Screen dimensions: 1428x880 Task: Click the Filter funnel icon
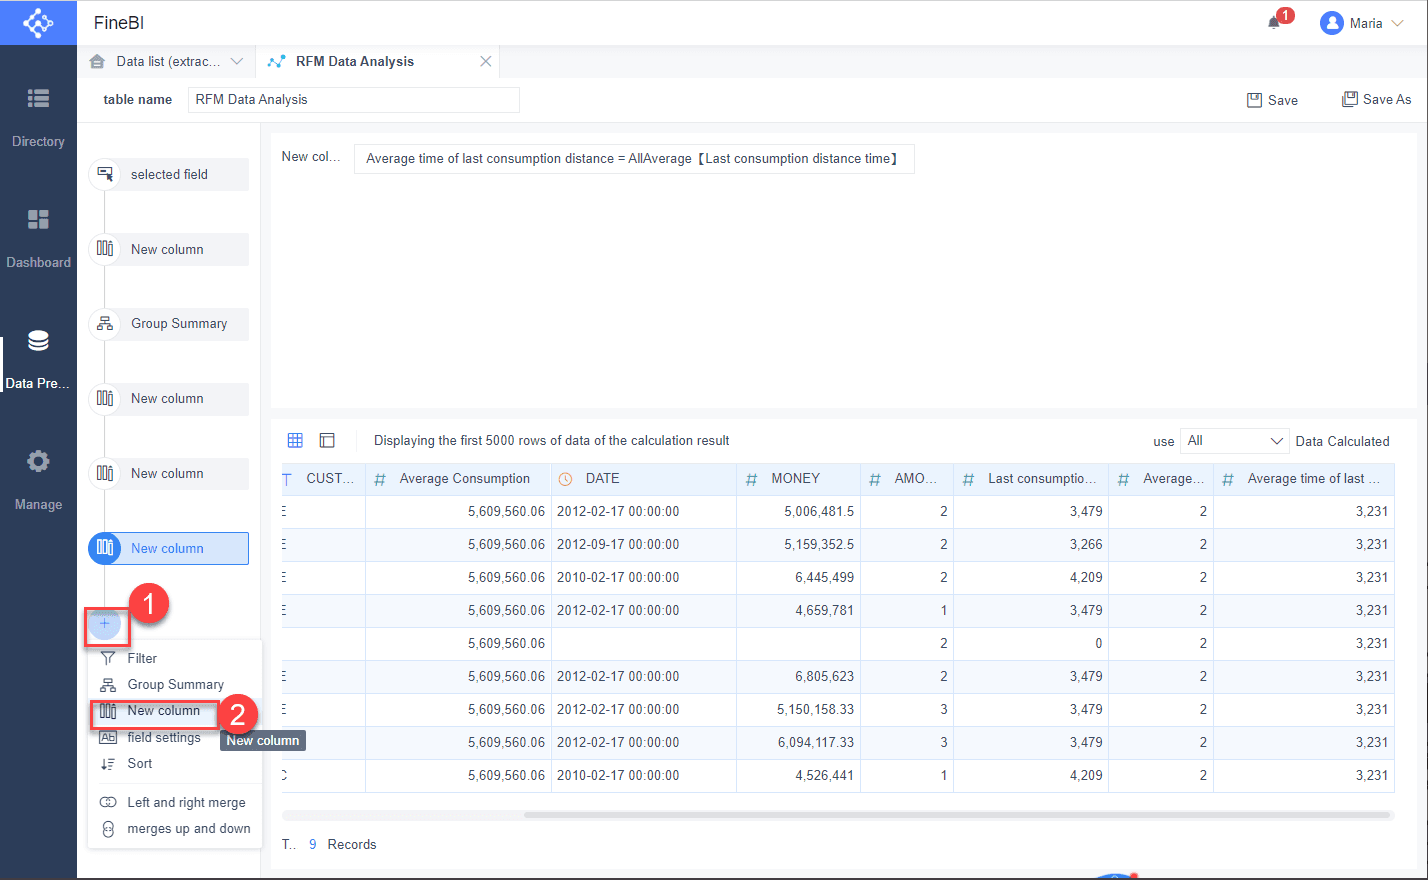tap(108, 658)
